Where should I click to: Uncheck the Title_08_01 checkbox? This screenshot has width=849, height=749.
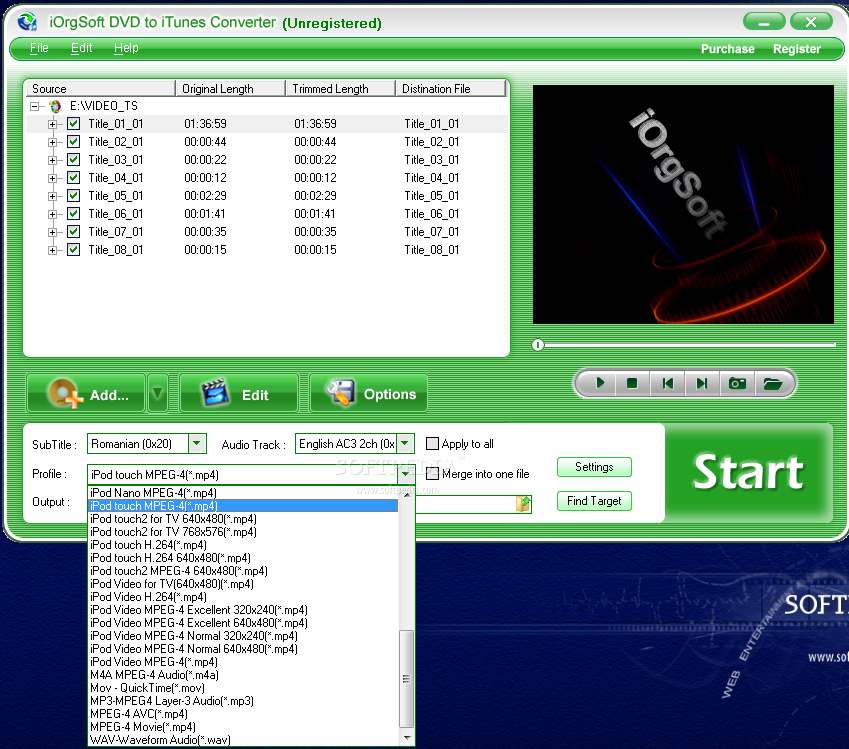click(74, 250)
